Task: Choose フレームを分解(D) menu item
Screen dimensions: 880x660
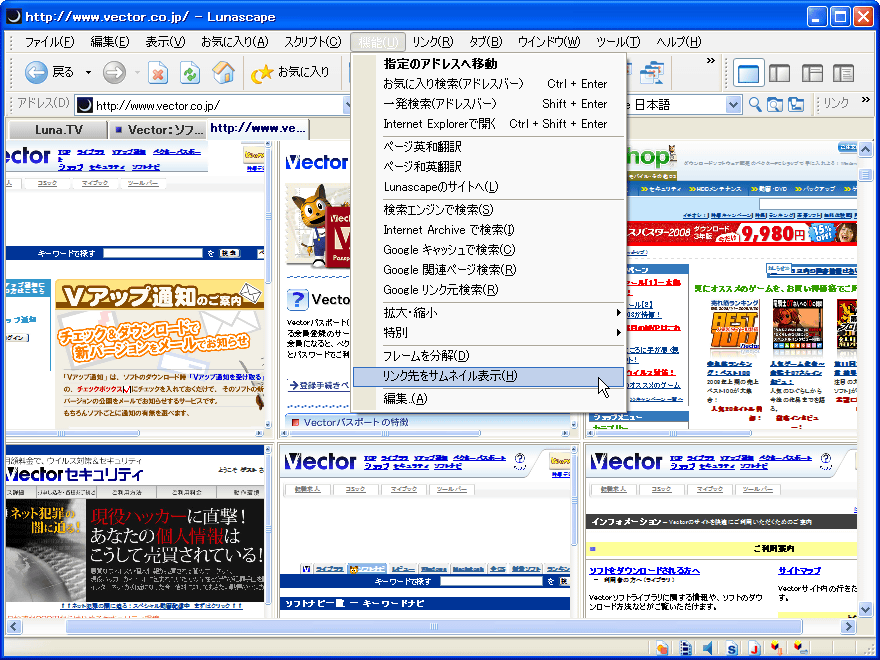Action: click(488, 356)
